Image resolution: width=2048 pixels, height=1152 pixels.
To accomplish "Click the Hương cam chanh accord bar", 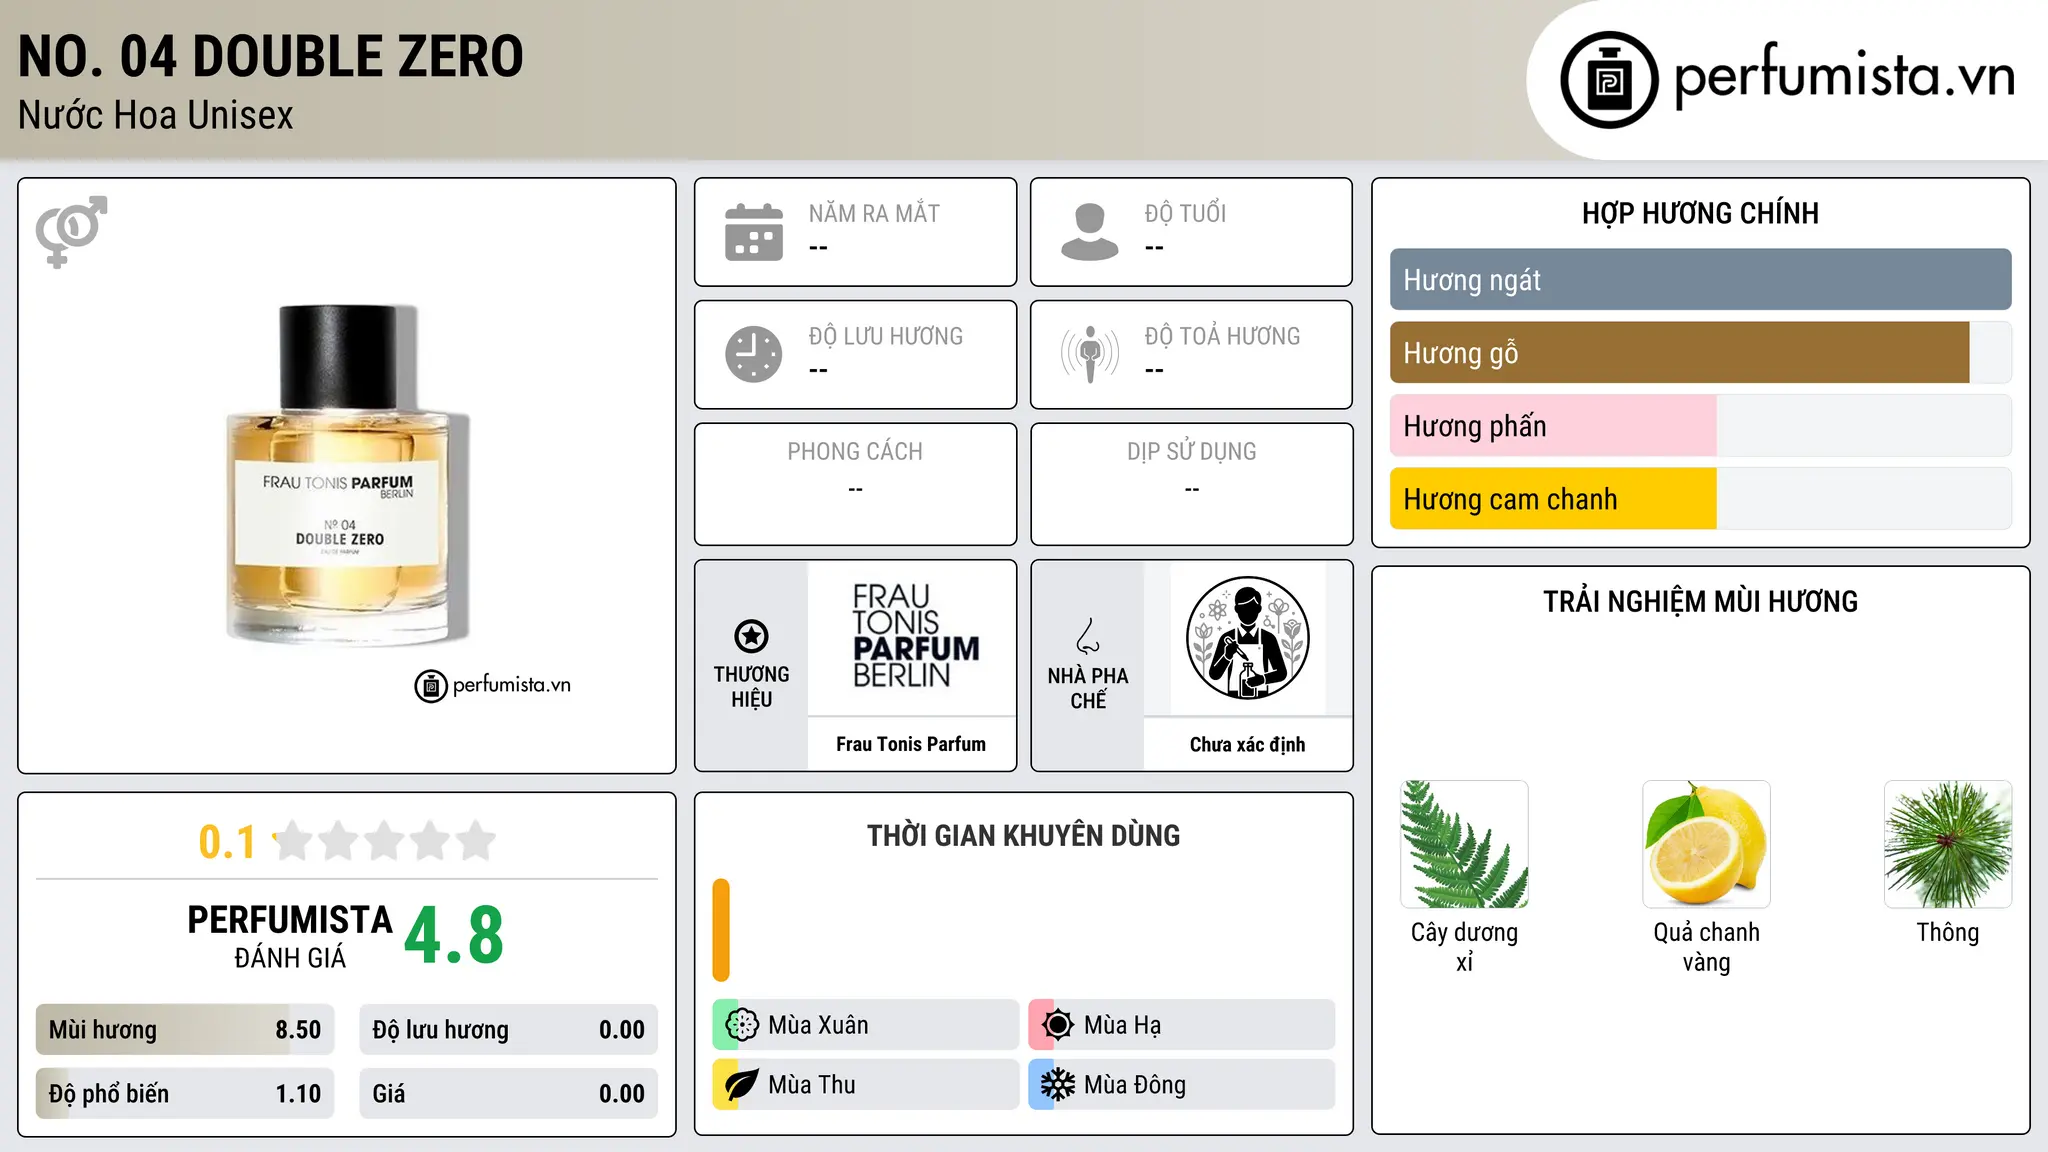I will [x=1700, y=499].
